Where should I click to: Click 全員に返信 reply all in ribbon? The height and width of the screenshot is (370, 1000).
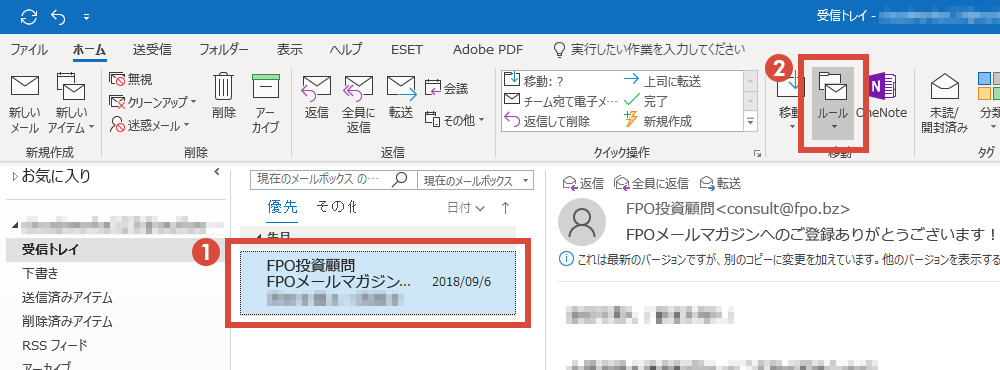pos(358,103)
